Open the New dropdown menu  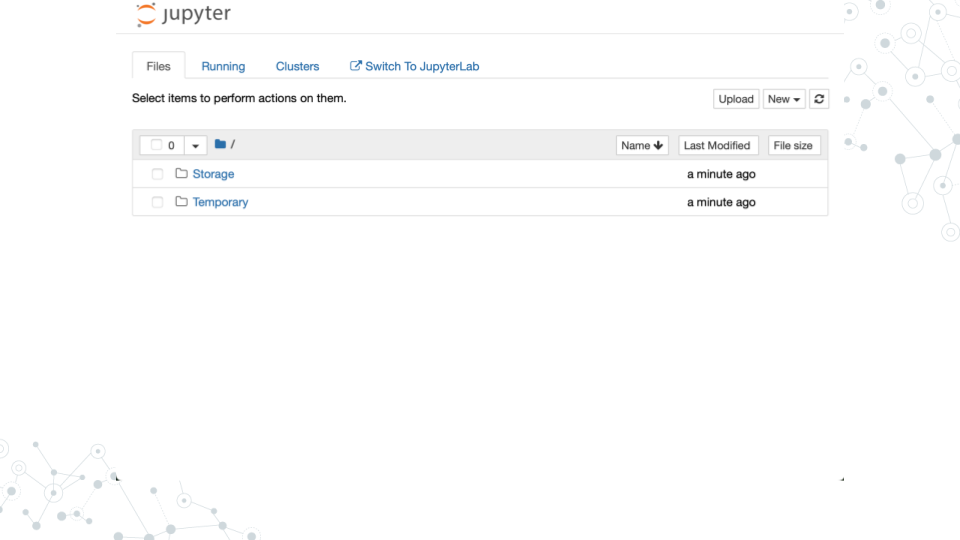[x=784, y=99]
